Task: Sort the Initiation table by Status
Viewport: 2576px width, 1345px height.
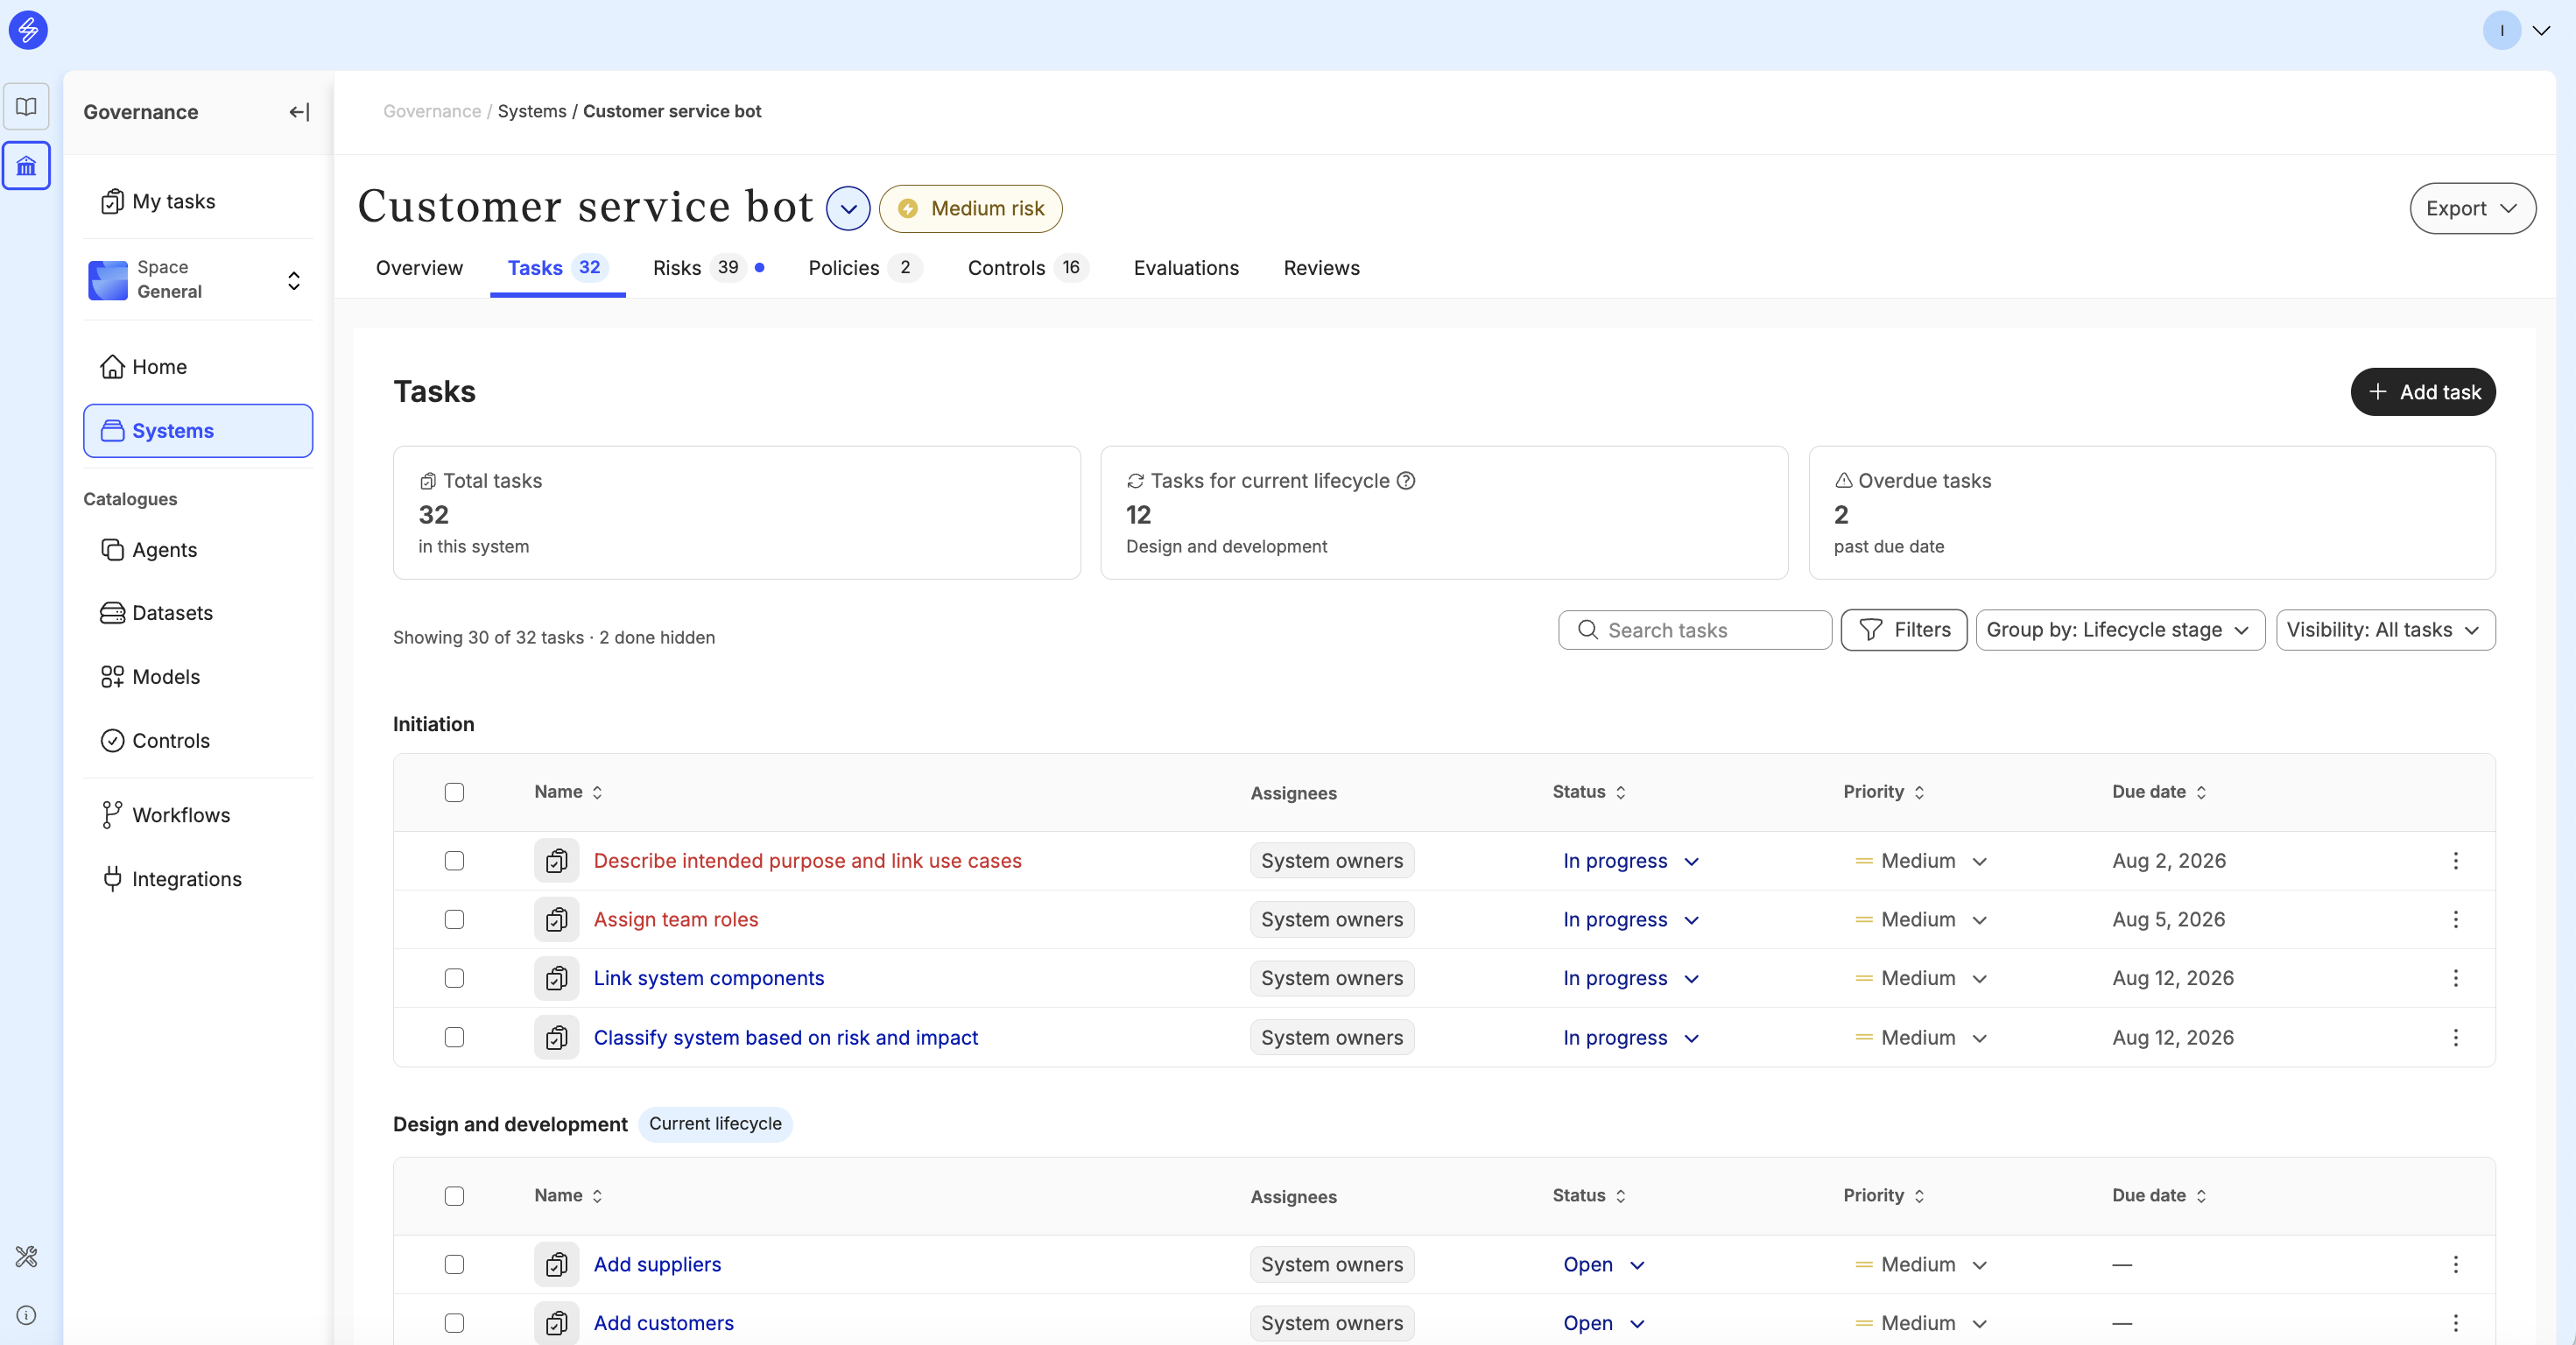Action: 1590,792
